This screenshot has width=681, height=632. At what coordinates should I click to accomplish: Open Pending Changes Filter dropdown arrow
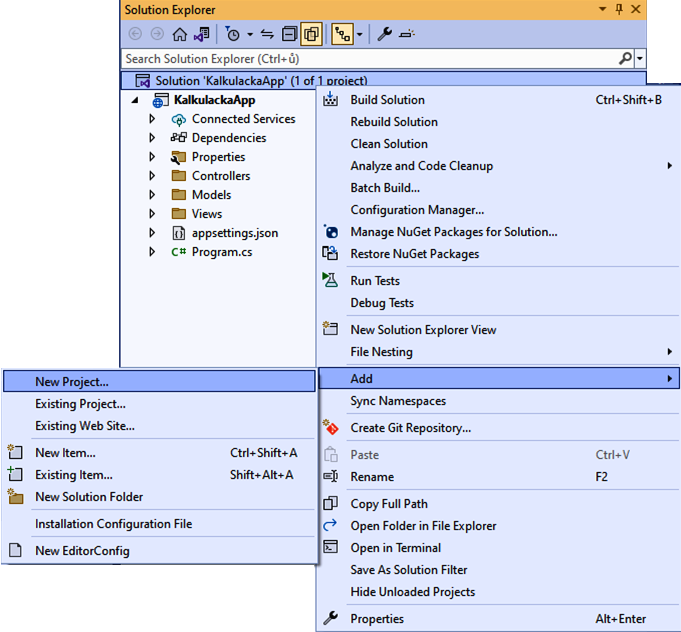[250, 34]
